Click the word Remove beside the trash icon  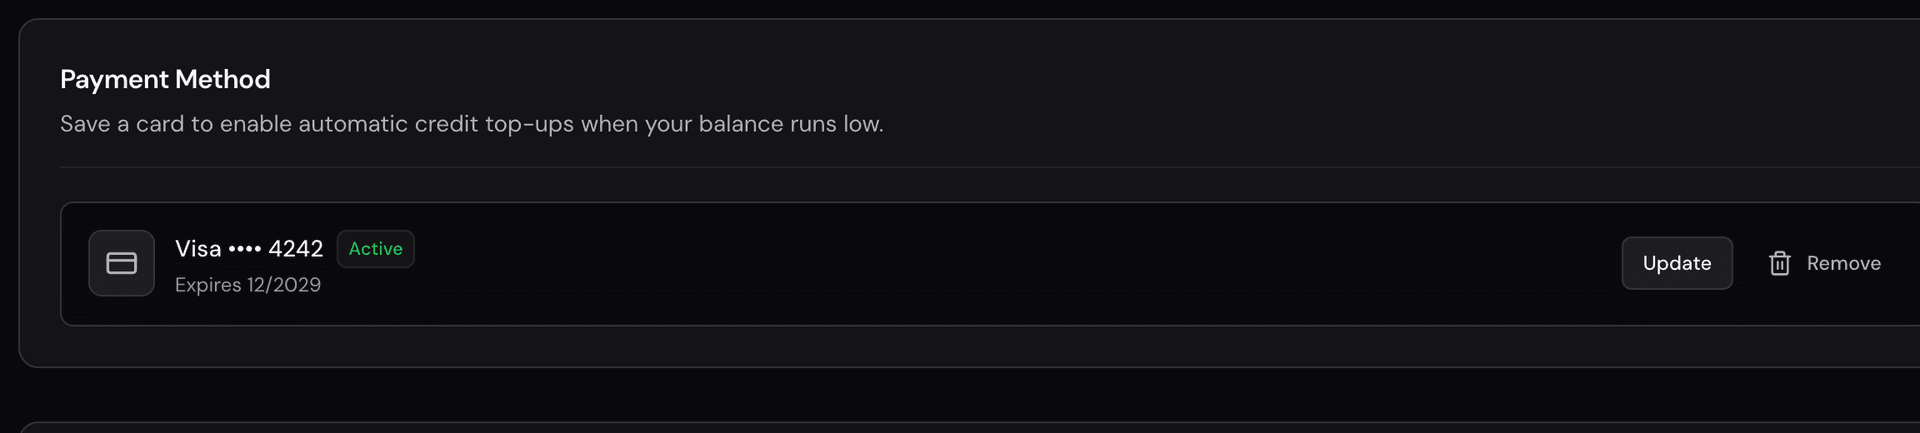point(1843,263)
